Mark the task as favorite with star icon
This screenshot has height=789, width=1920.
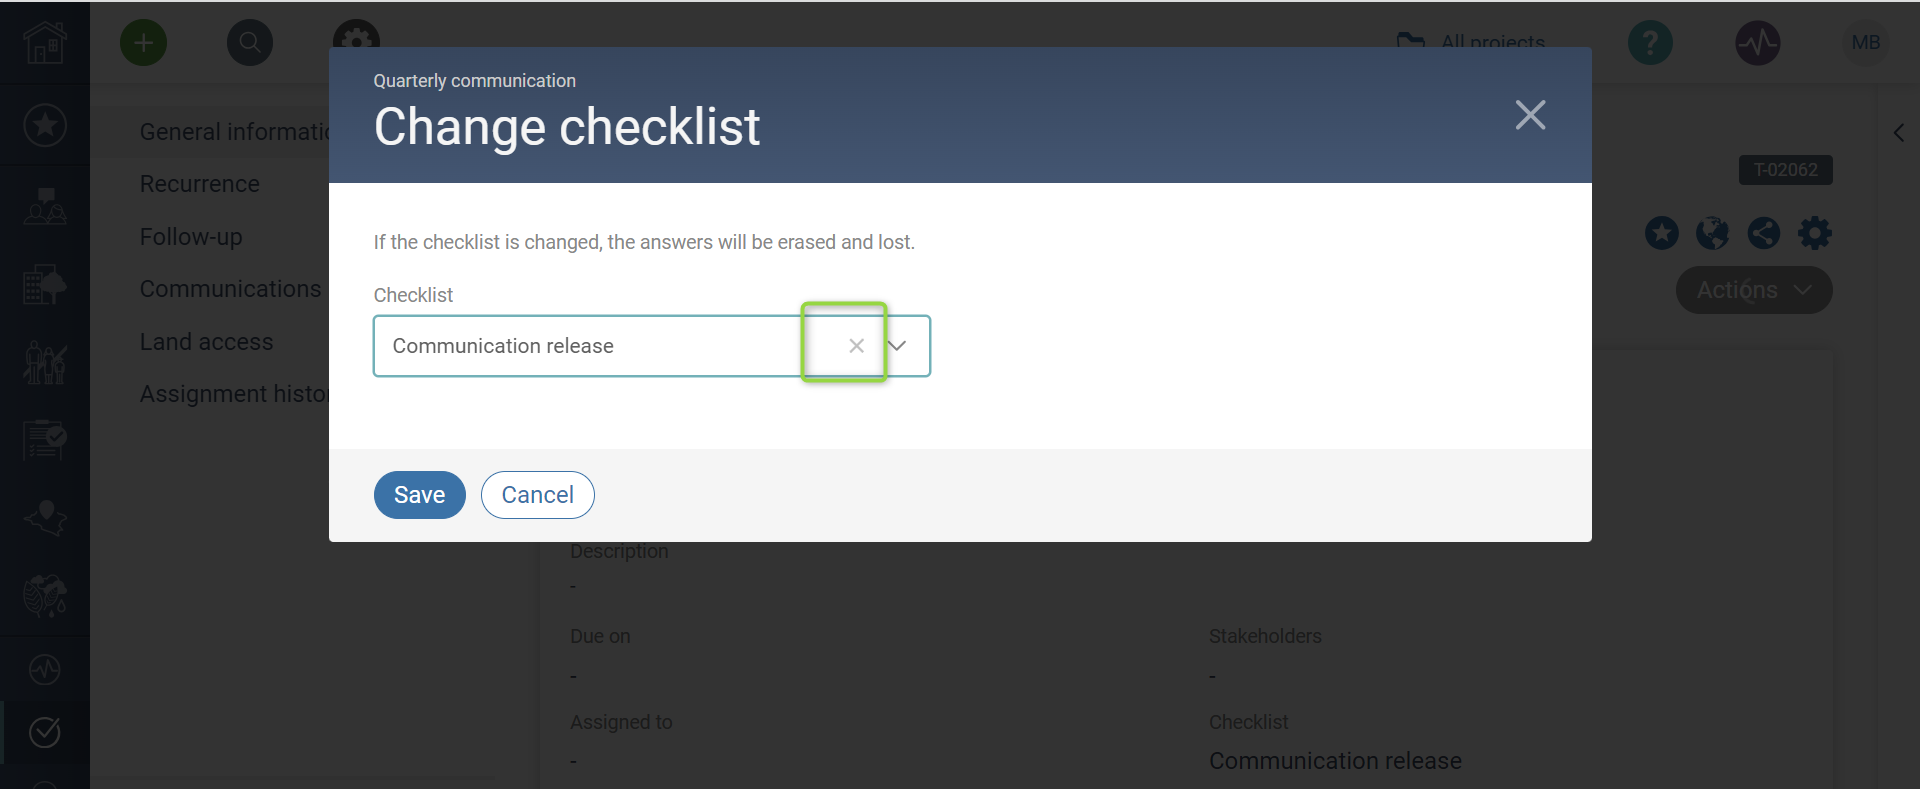click(1662, 232)
